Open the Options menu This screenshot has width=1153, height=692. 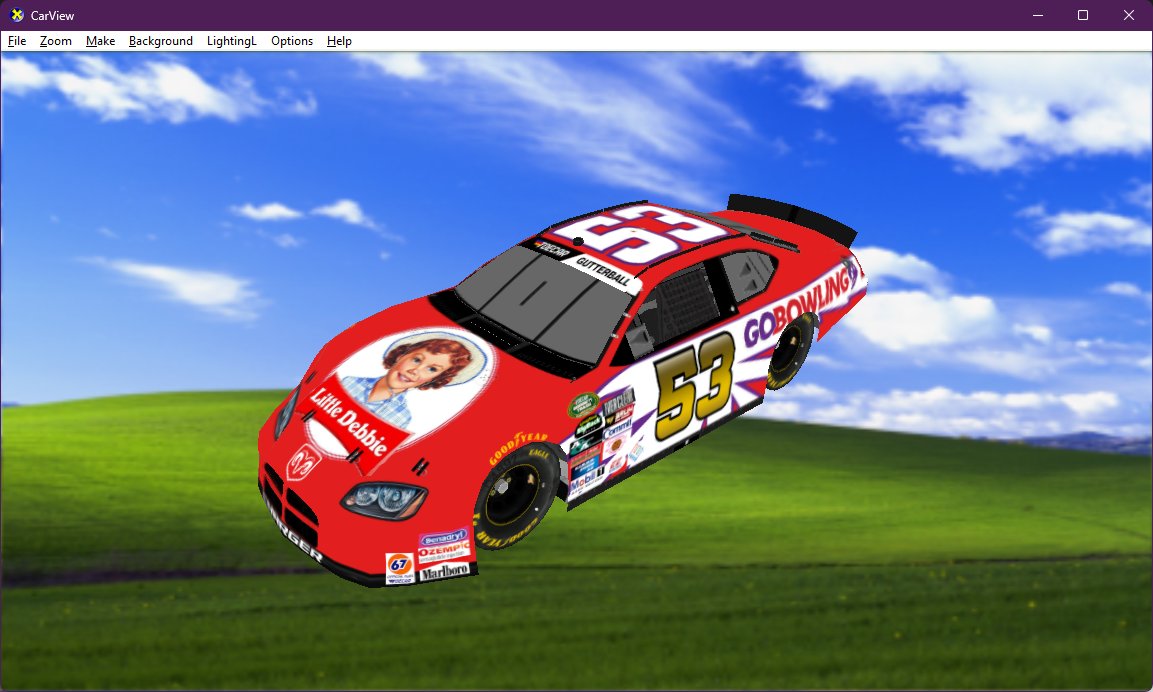click(x=292, y=41)
